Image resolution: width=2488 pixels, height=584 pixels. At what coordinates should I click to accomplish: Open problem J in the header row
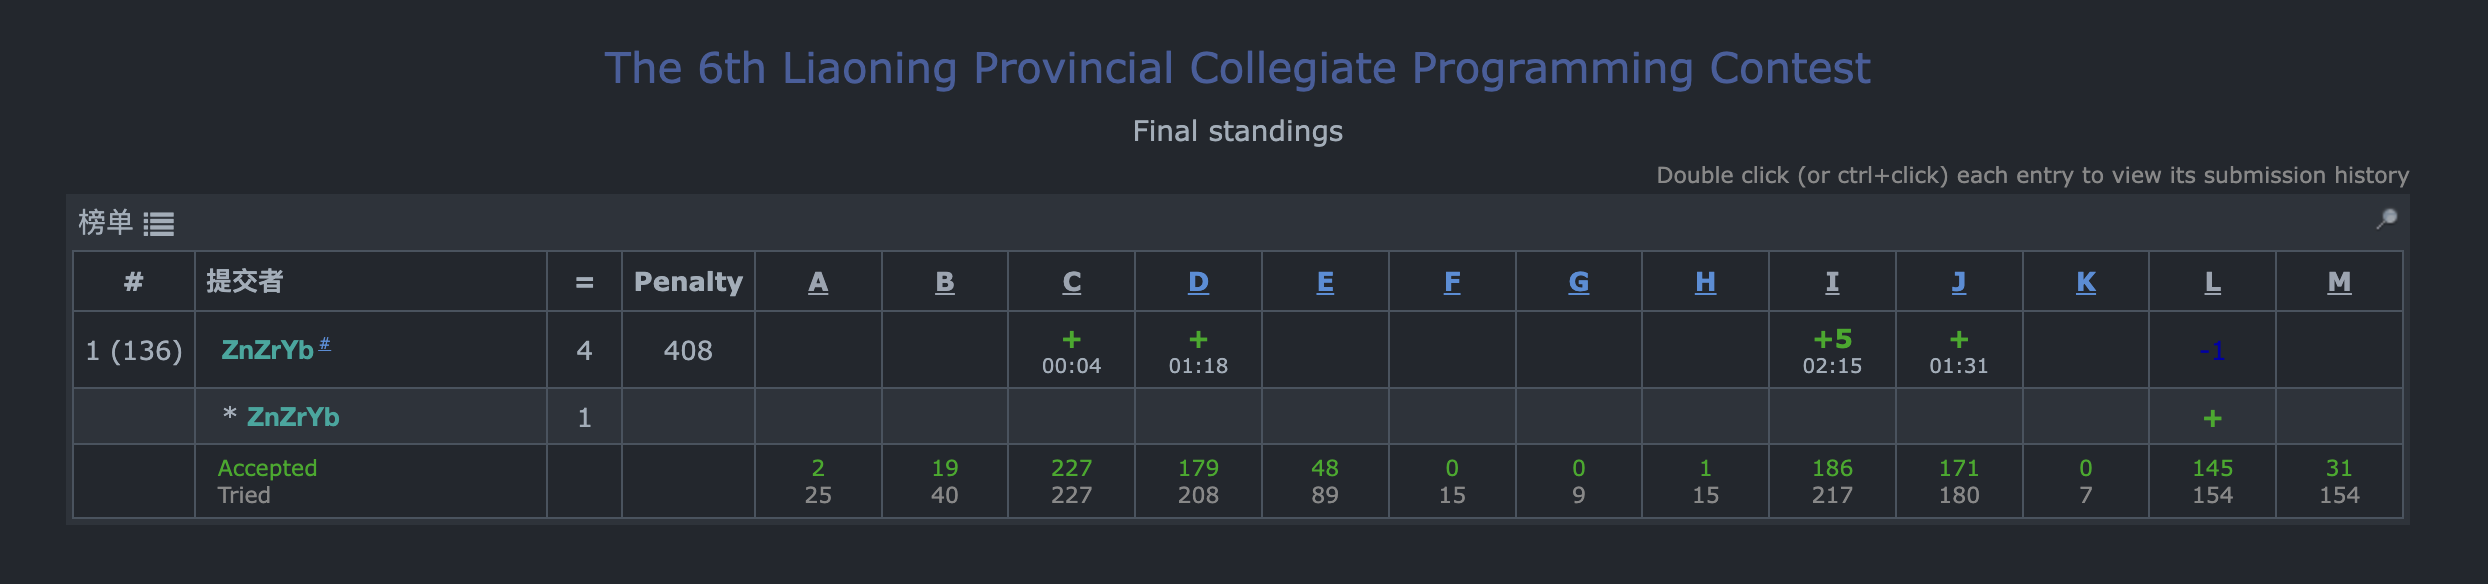[1959, 282]
